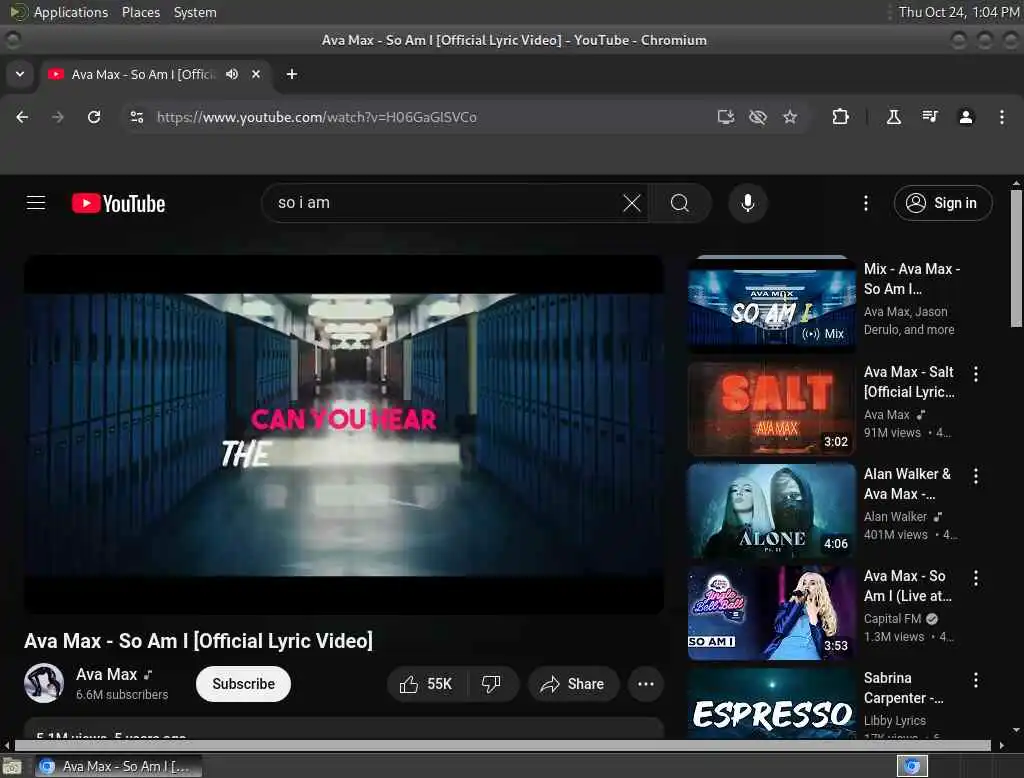This screenshot has height=778, width=1024.
Task: Click the Share button
Action: pyautogui.click(x=572, y=684)
